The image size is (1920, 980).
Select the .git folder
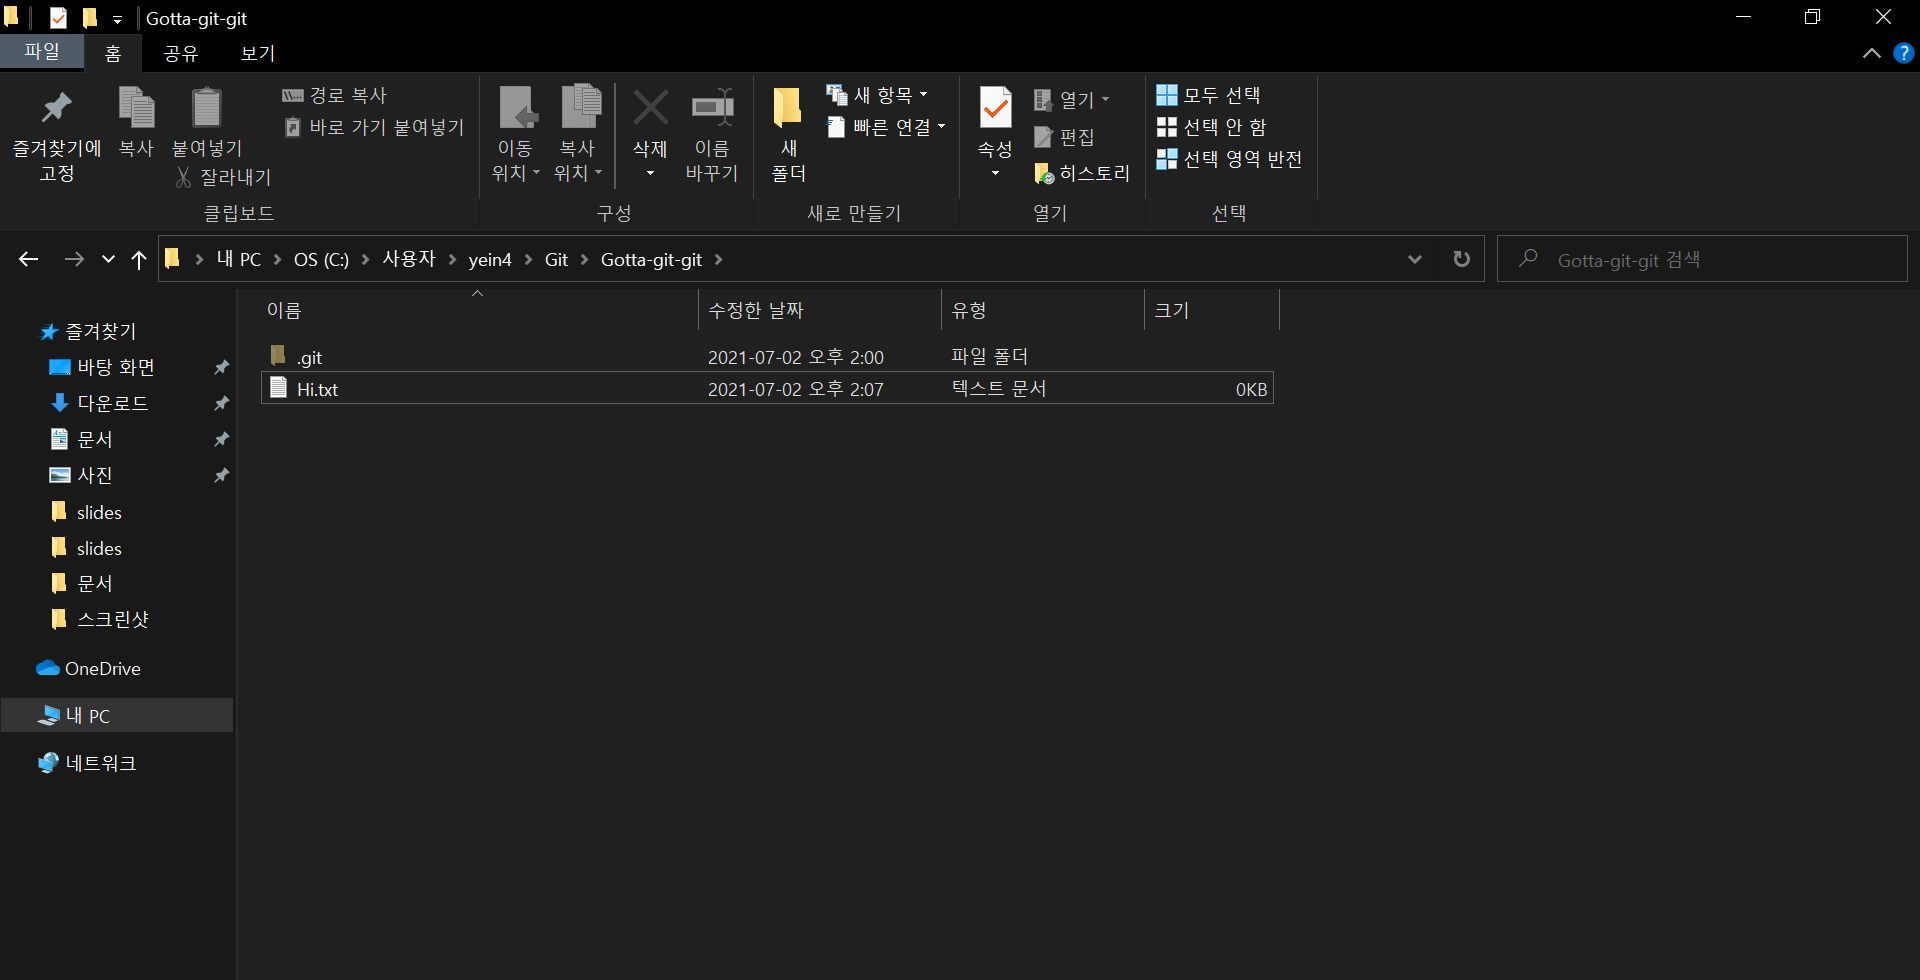click(767, 357)
